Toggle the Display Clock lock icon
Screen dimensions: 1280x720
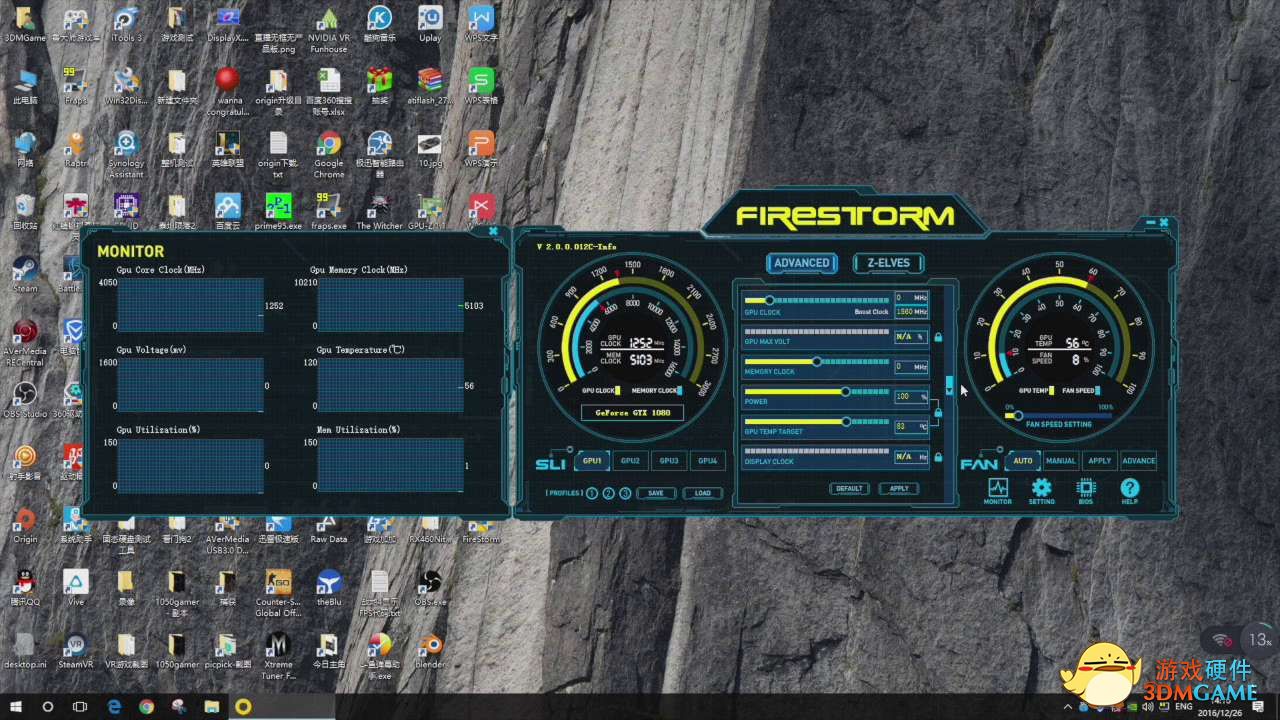[938, 457]
